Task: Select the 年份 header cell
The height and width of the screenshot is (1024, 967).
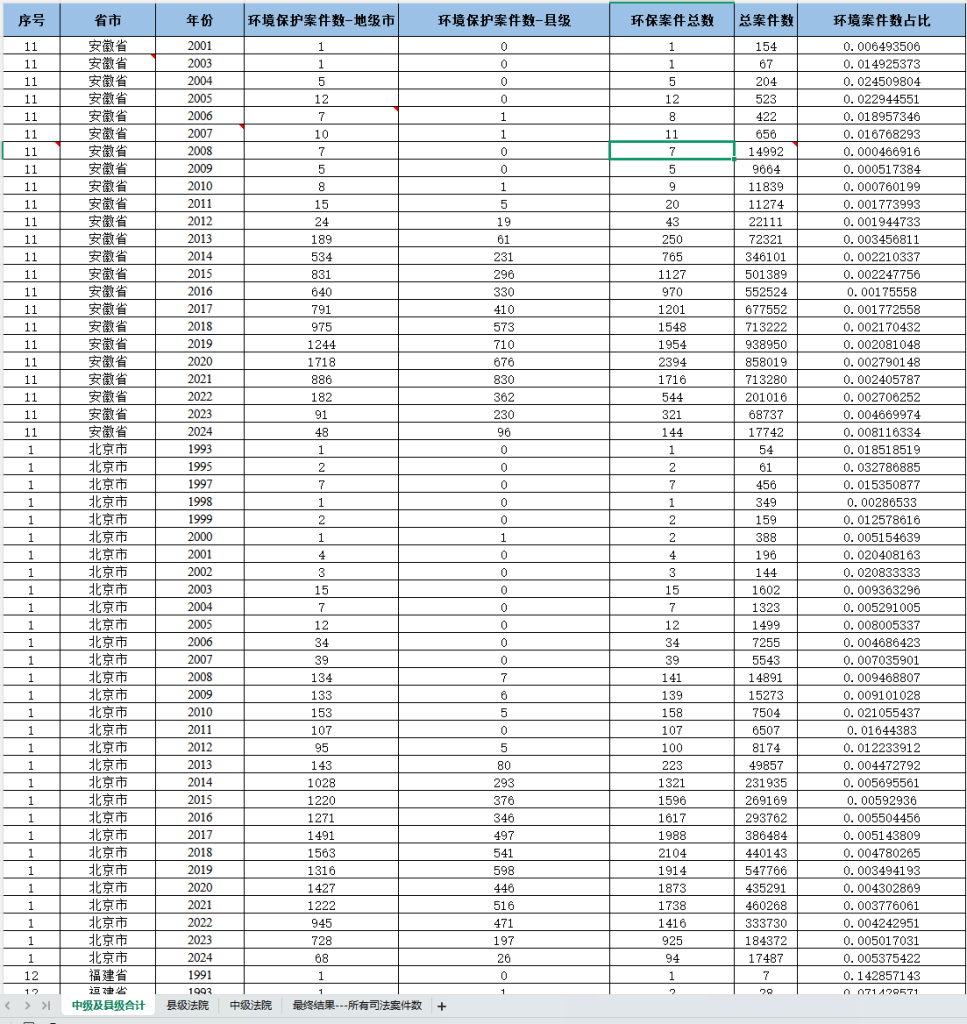Action: [200, 20]
